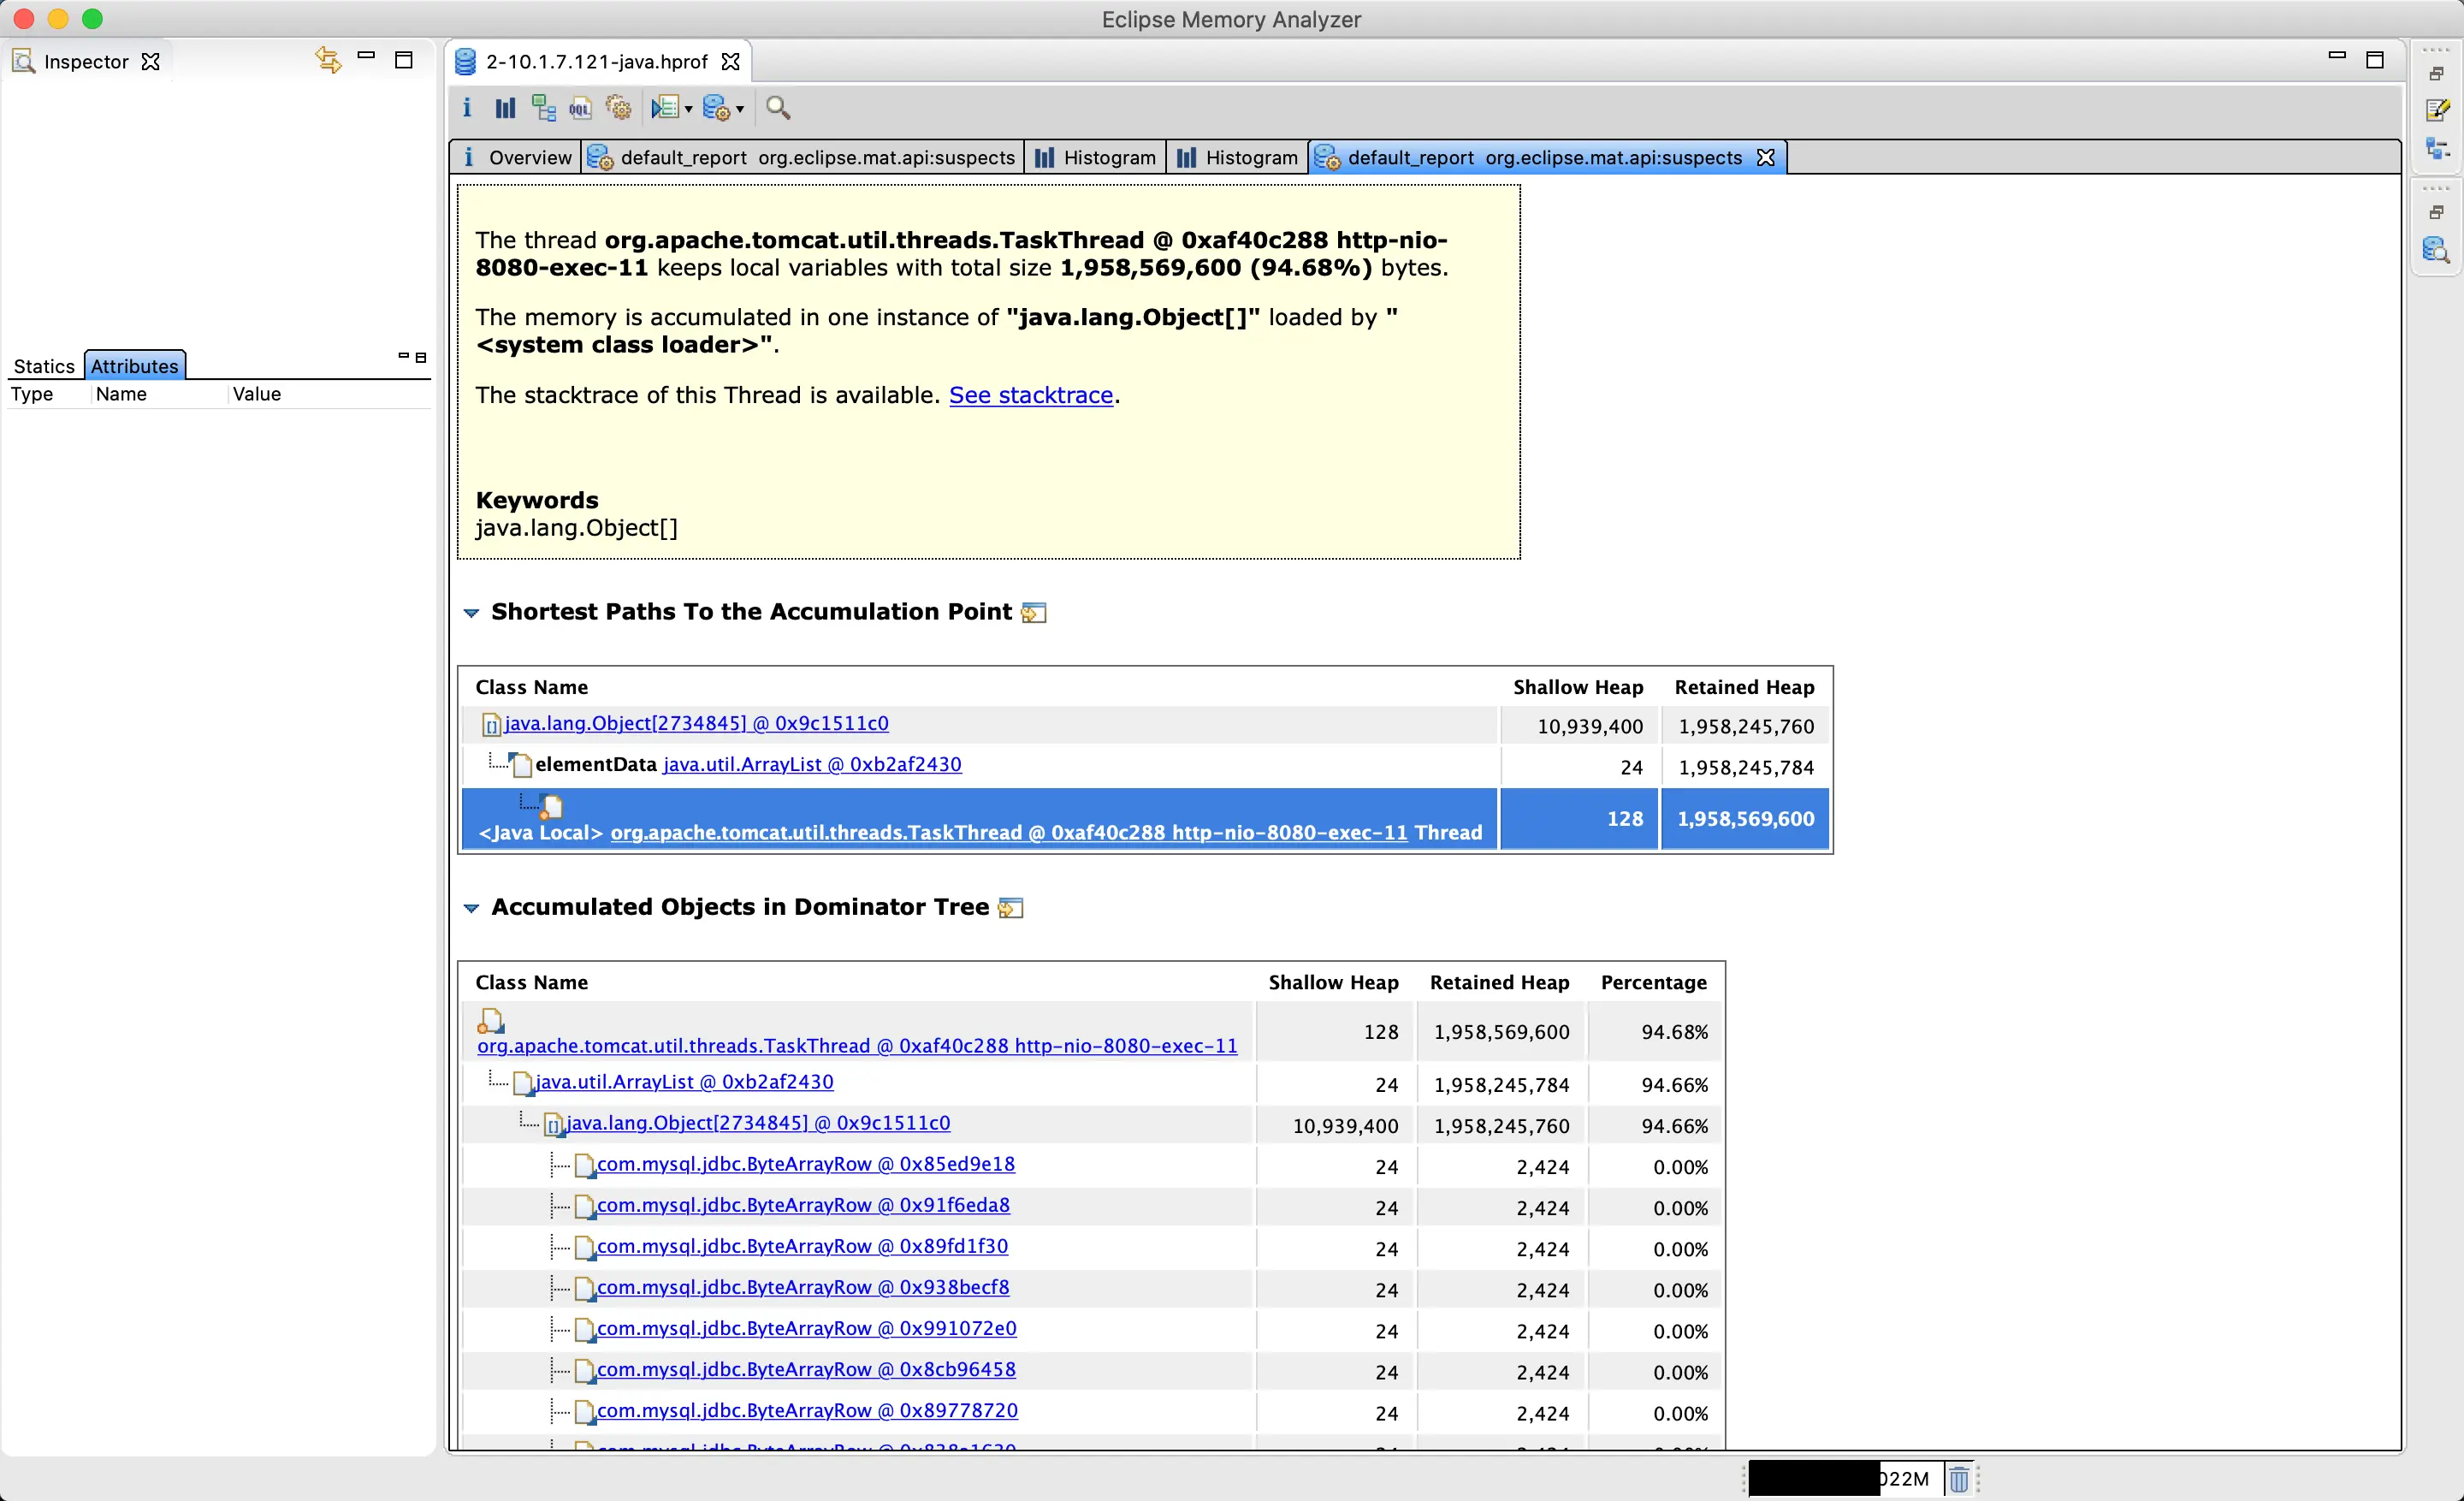Click the icon beside Shortest Paths heading
The height and width of the screenshot is (1501, 2464).
[1034, 613]
